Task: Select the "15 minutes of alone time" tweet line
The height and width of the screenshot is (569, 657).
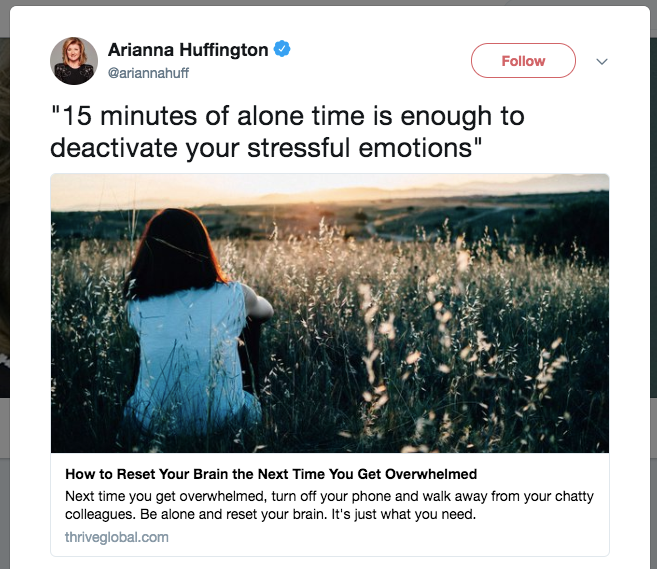Action: [287, 116]
